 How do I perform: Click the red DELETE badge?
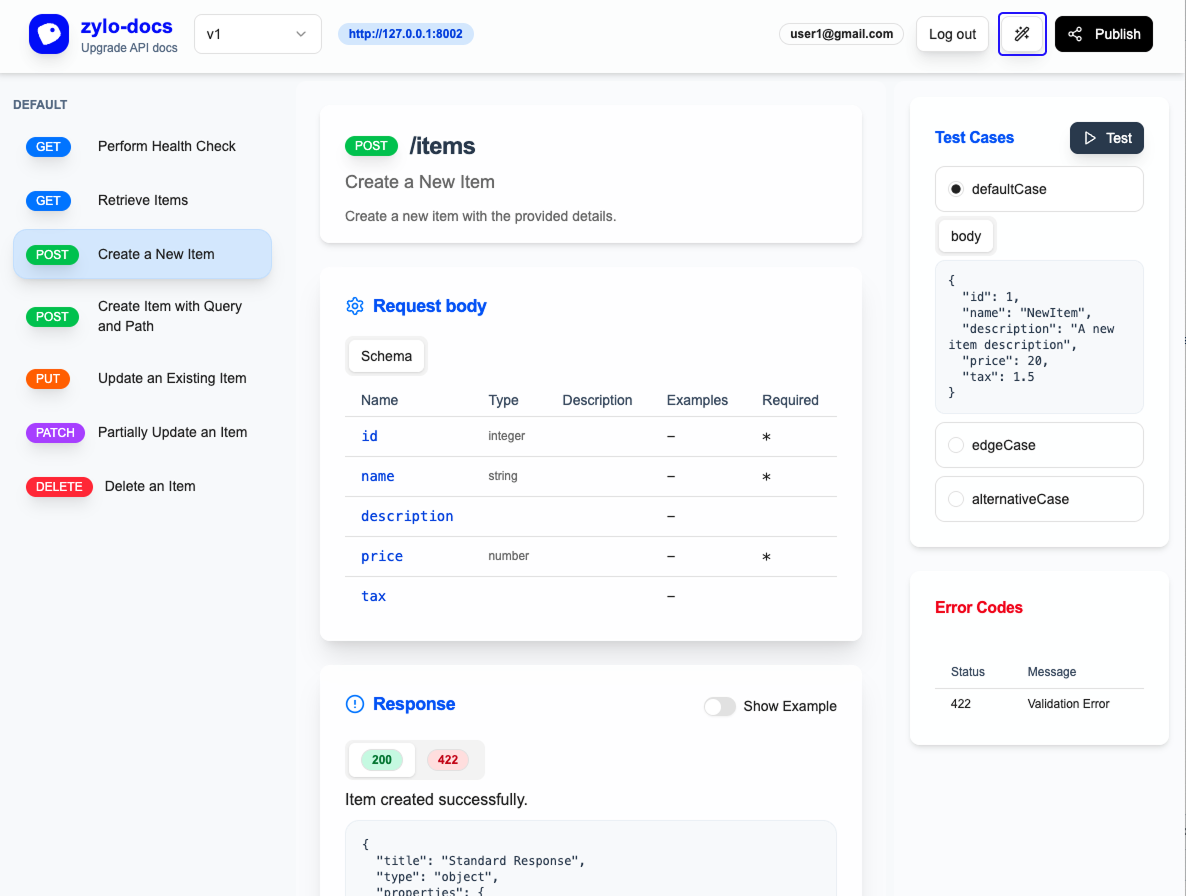click(59, 486)
